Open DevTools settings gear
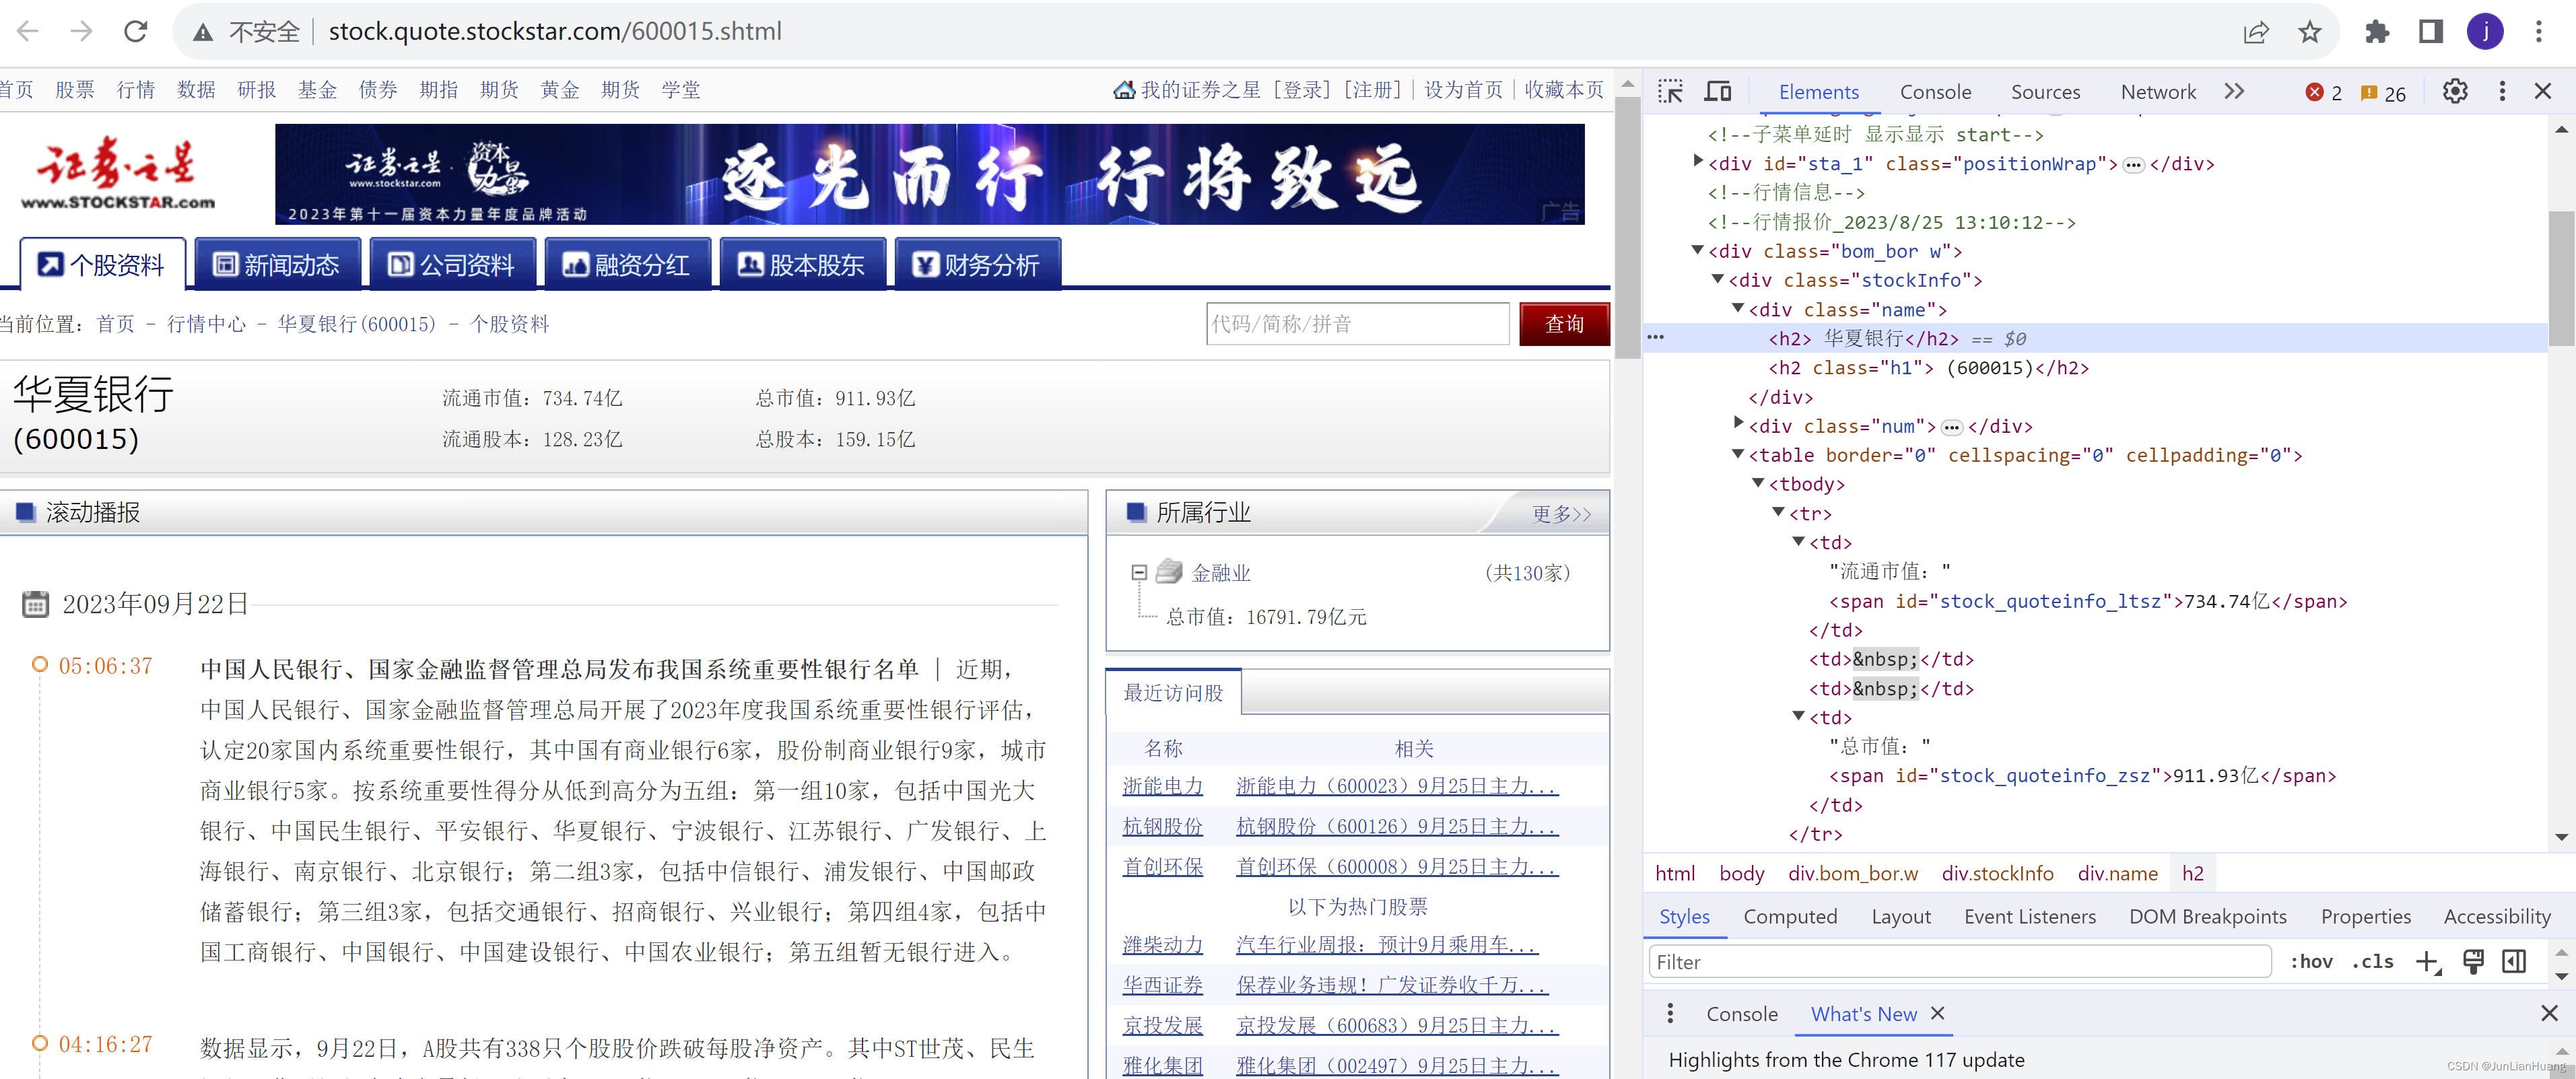 pos(2456,91)
